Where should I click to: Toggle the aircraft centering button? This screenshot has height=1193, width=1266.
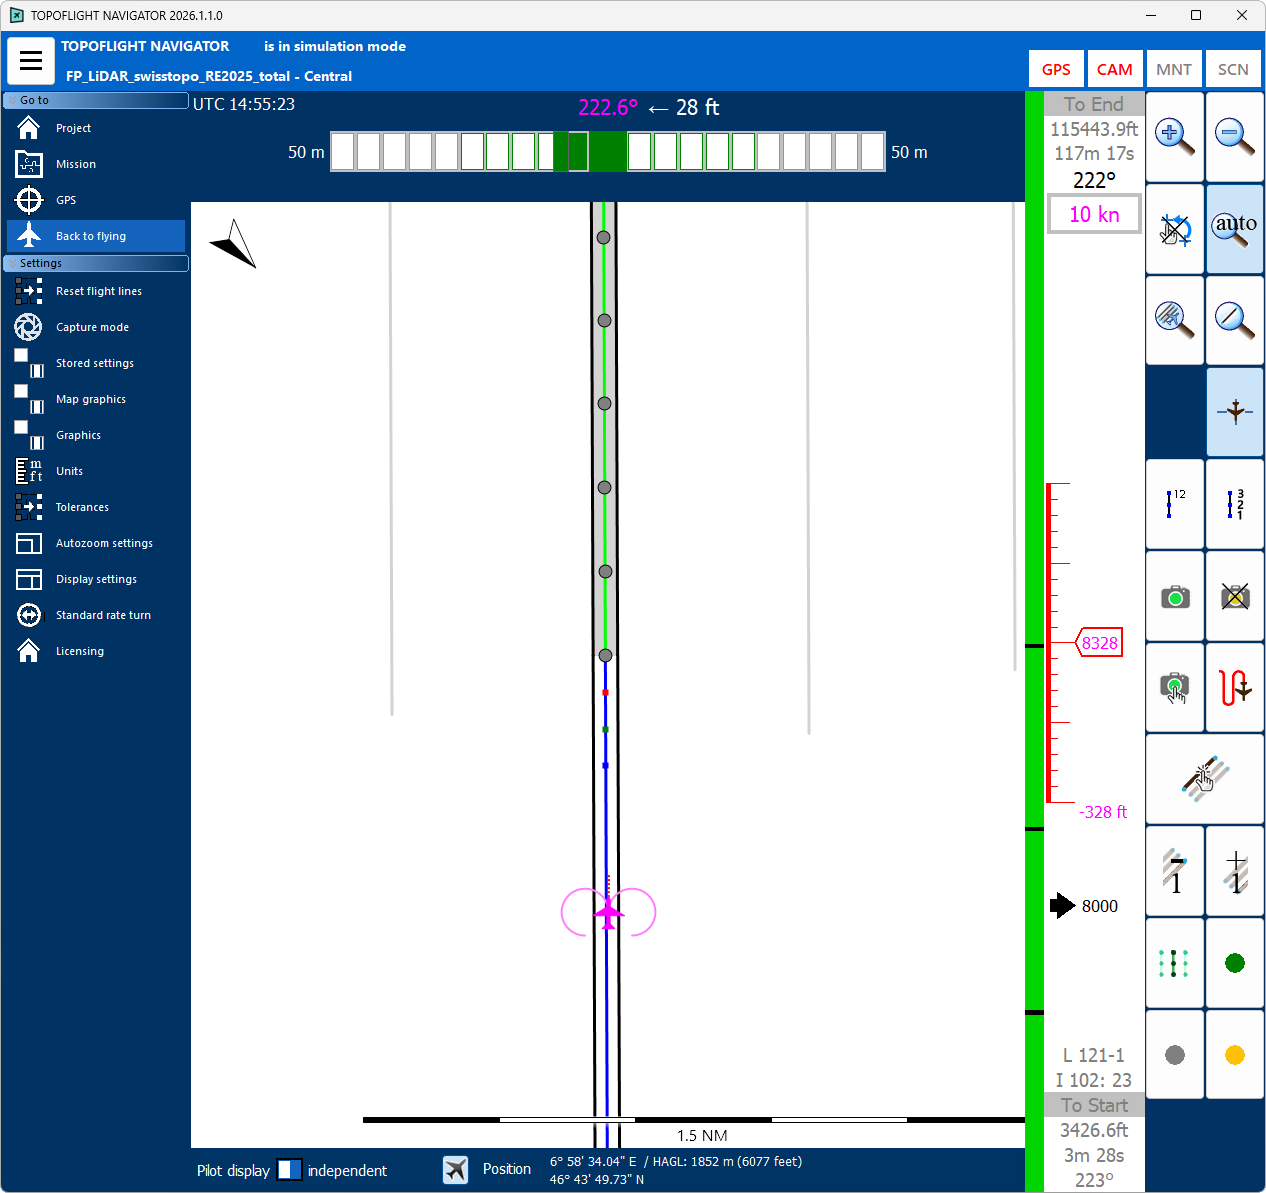1235,412
